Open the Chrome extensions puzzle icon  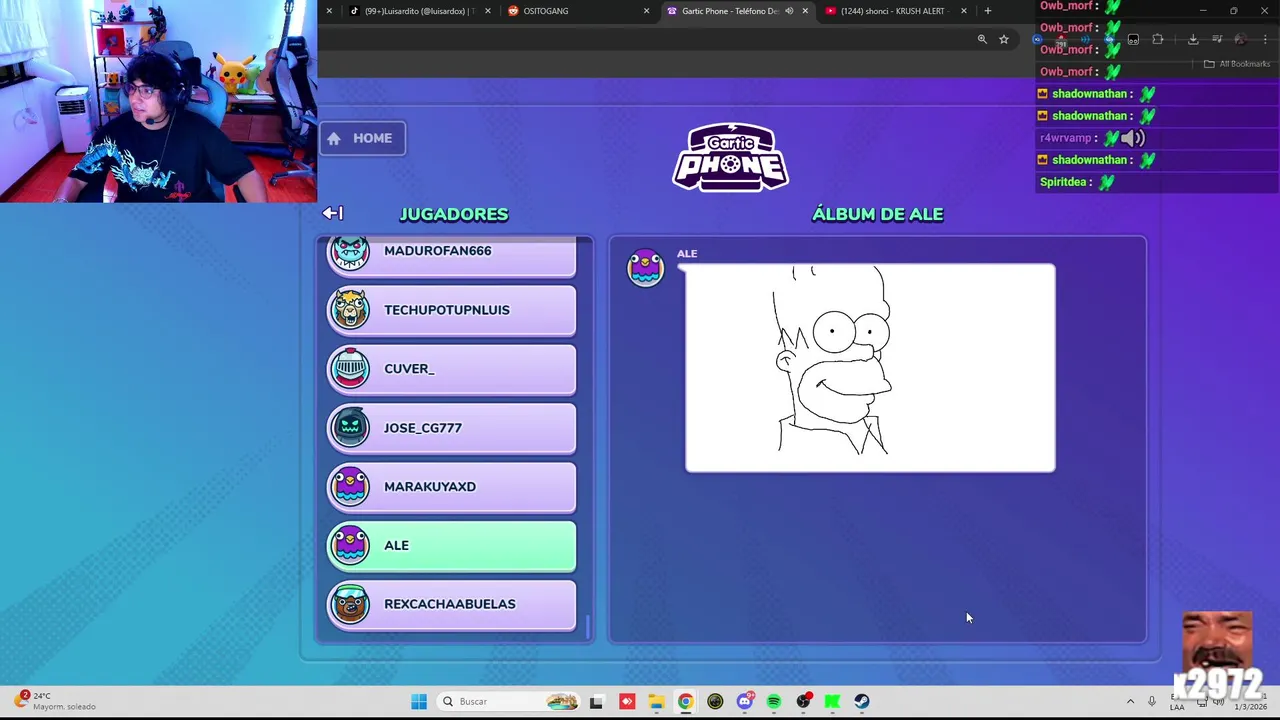click(x=1158, y=39)
